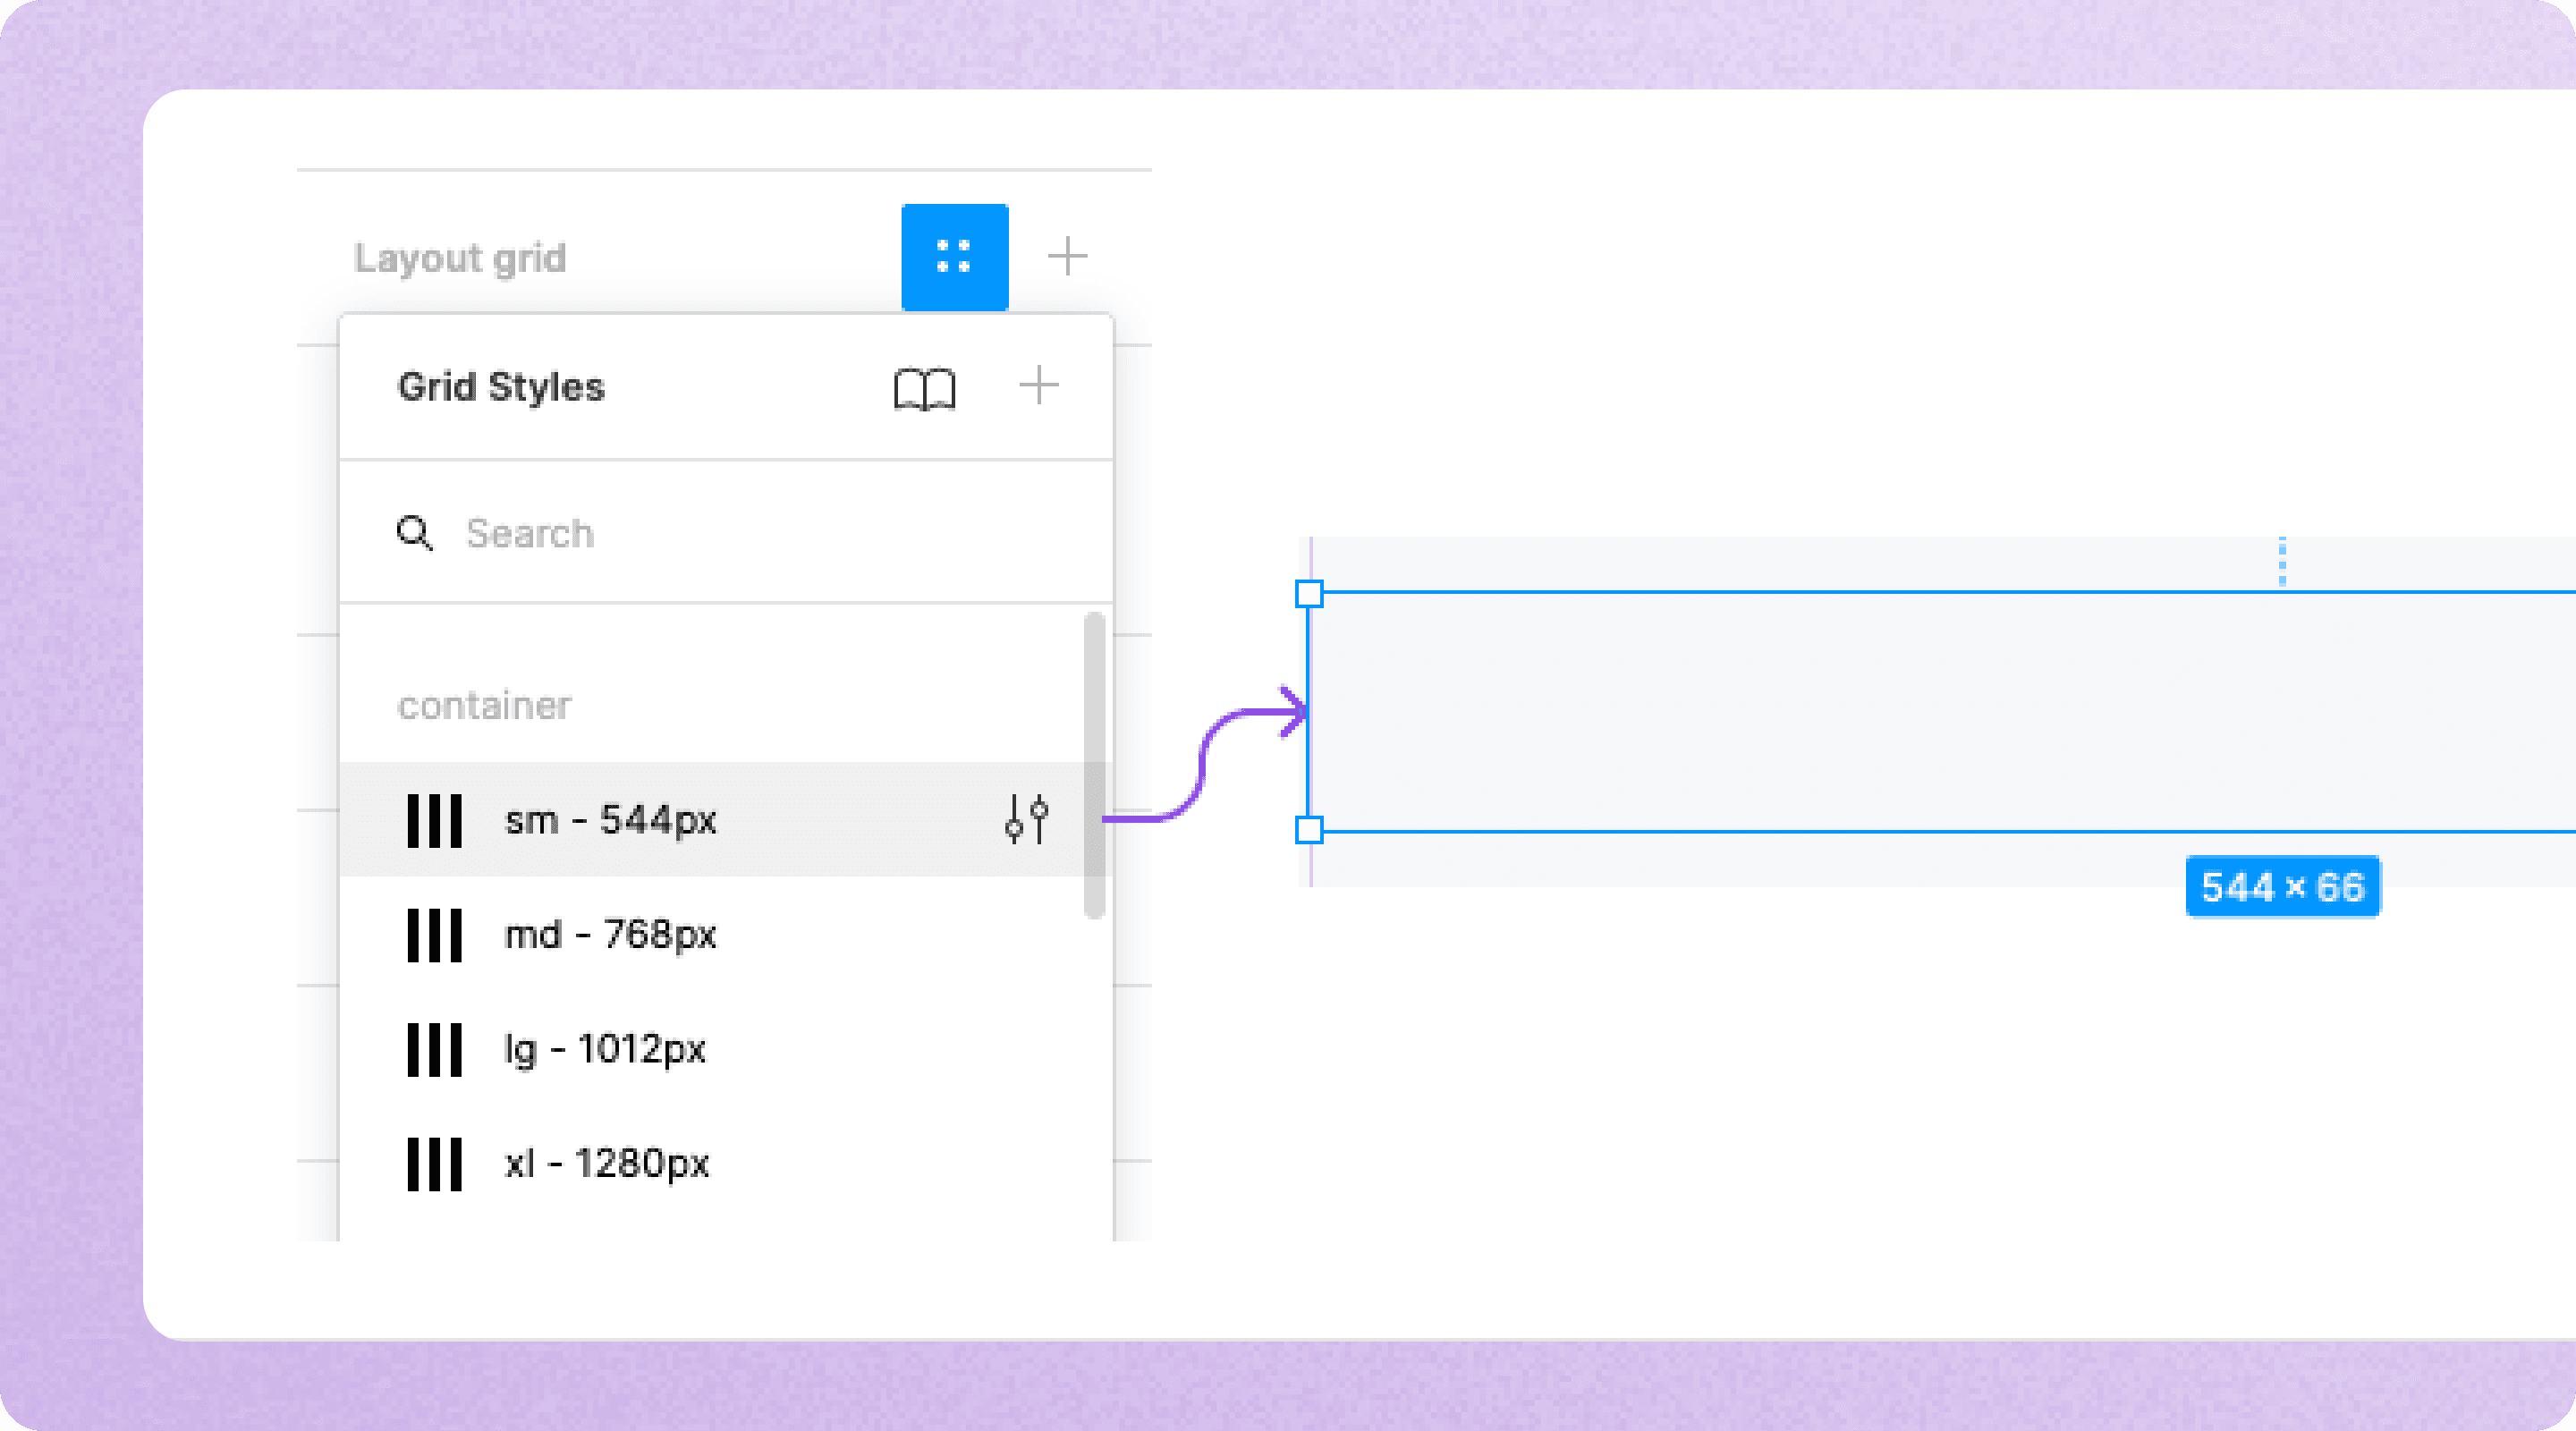Screen dimensions: 2576x1431
Task: Create new grid style with plus icon
Action: coord(1039,386)
